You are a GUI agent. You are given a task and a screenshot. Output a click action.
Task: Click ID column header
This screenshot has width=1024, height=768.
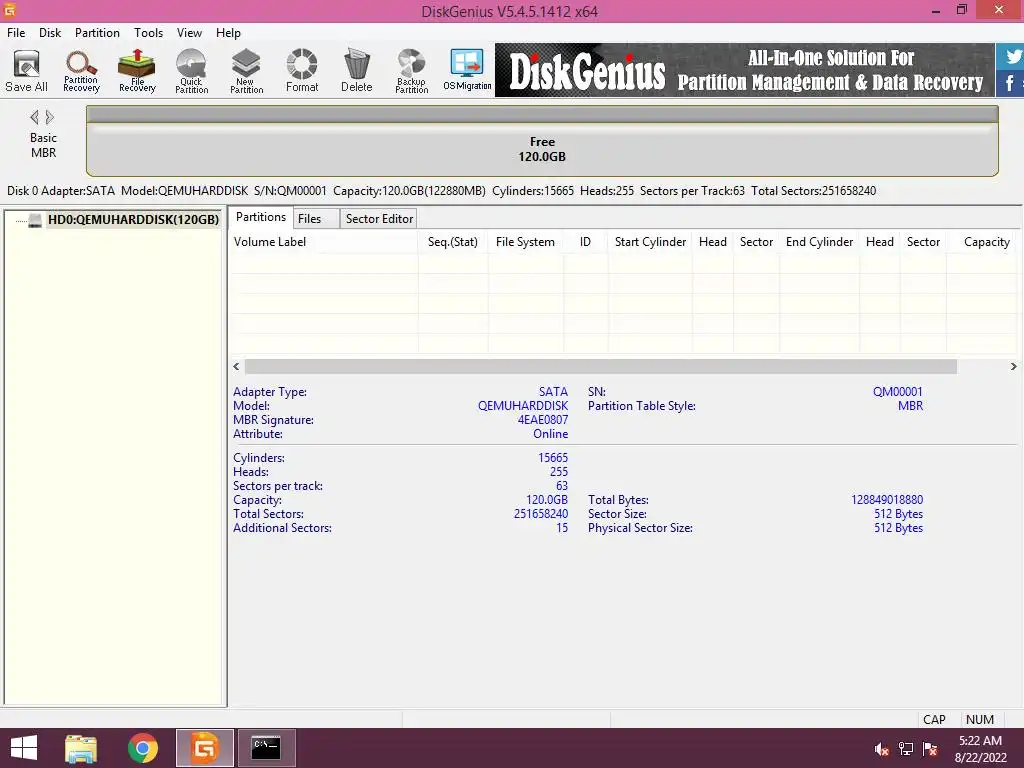[x=585, y=242]
